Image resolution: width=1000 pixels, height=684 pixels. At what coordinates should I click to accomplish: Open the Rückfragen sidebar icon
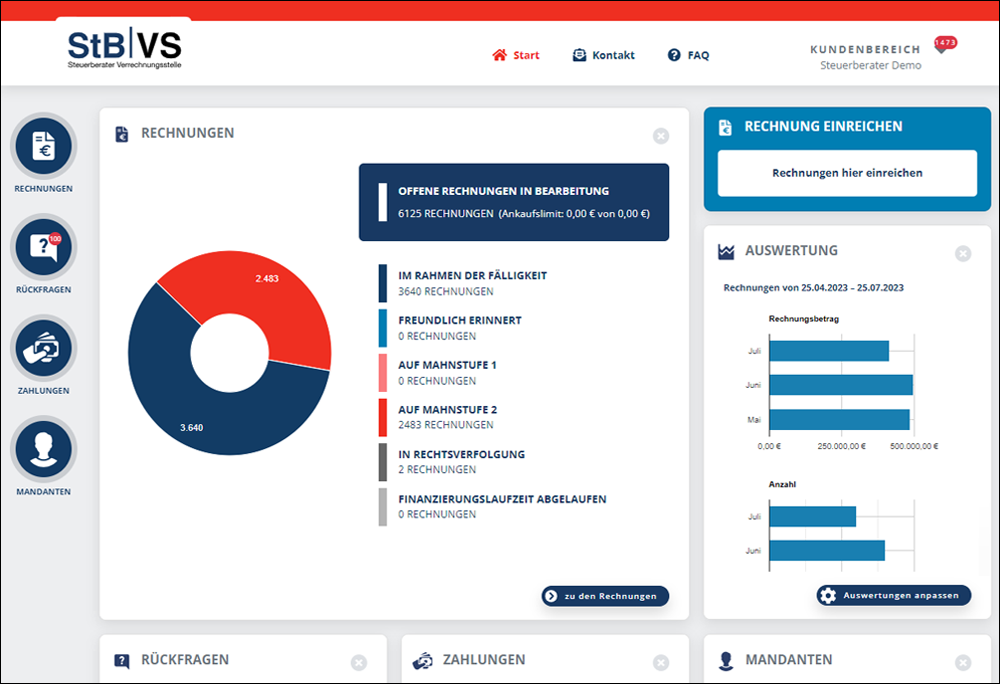pyautogui.click(x=43, y=248)
